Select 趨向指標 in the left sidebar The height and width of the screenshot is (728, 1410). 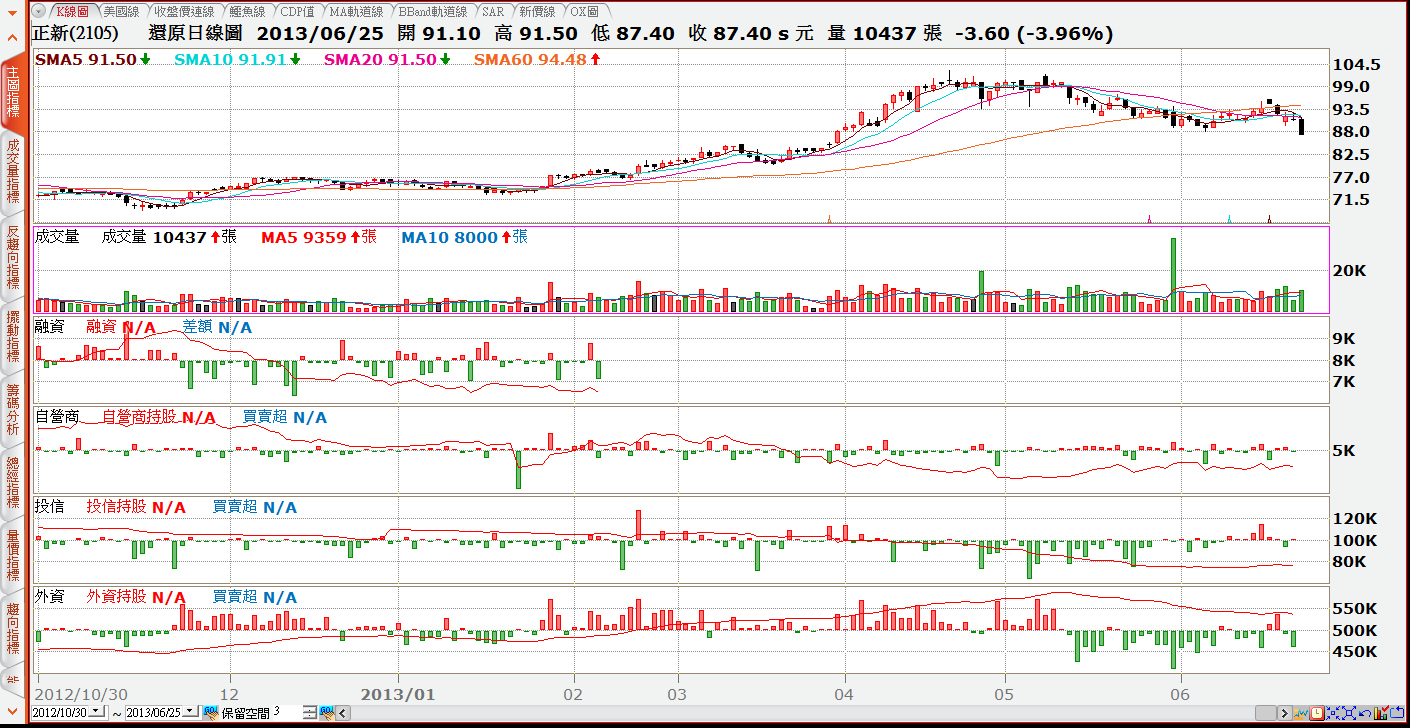[12, 630]
